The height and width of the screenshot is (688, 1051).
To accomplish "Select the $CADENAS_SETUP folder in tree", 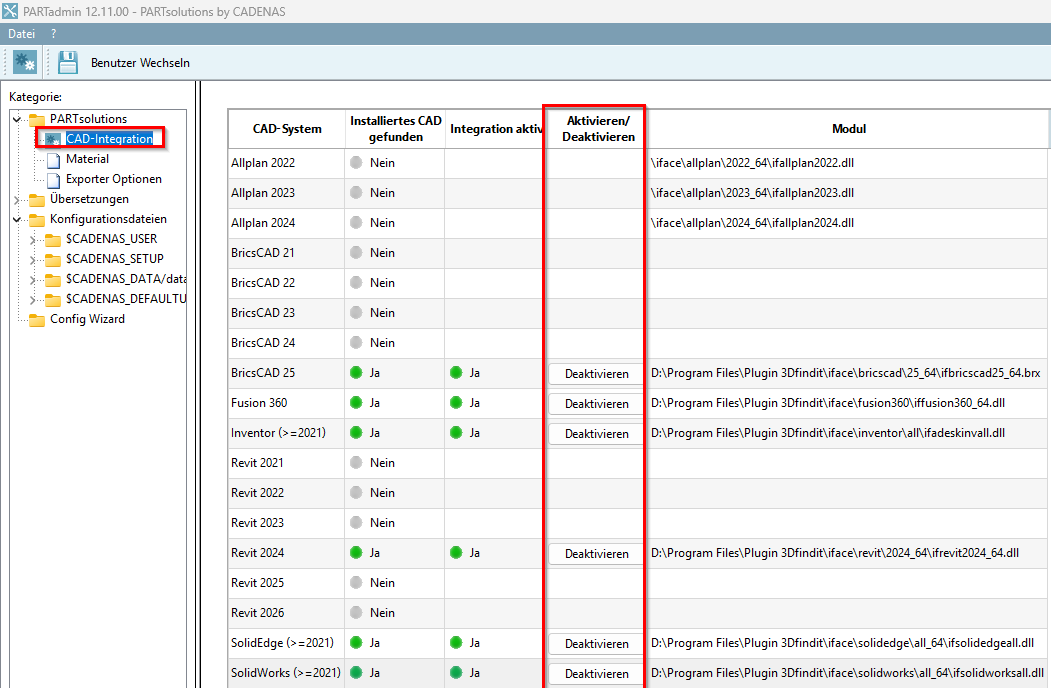I will click(114, 259).
